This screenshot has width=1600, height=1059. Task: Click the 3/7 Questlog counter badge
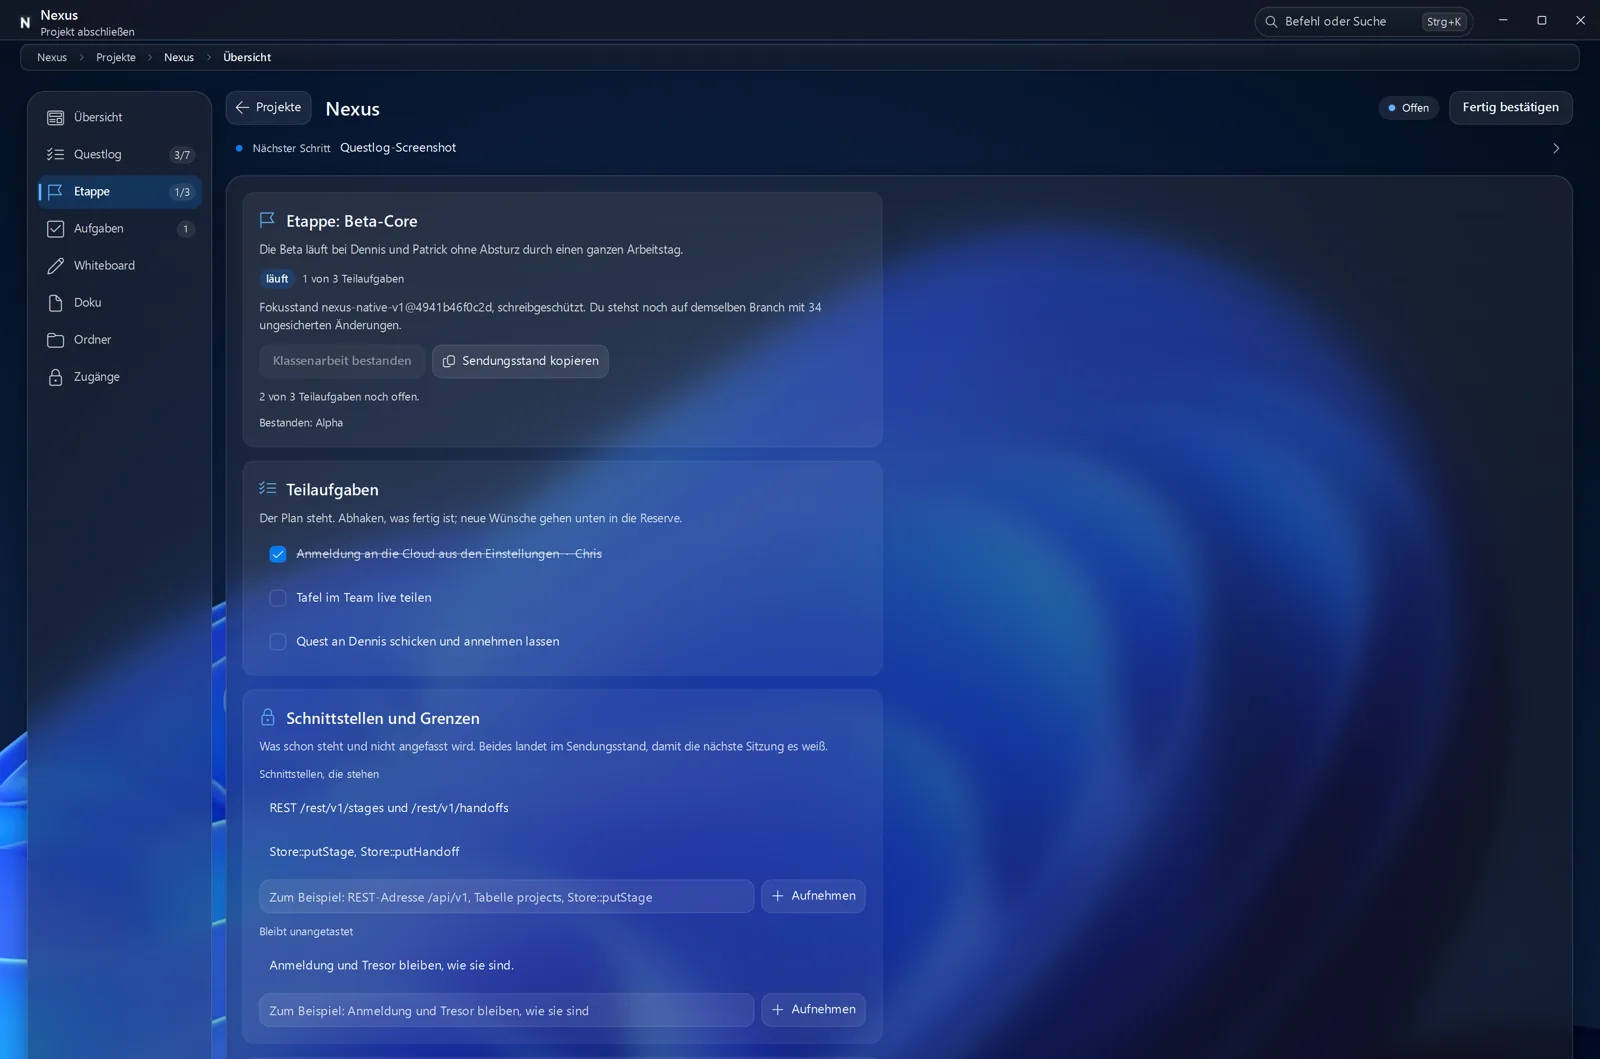tap(181, 155)
